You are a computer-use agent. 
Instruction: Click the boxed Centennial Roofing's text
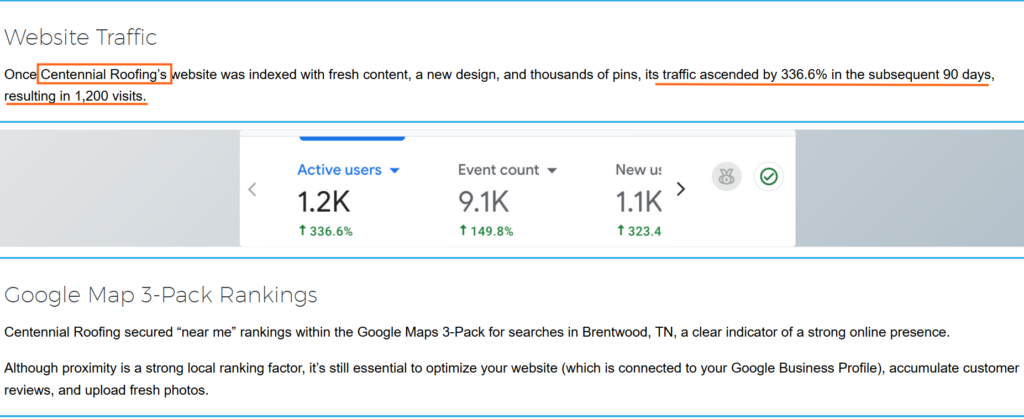pyautogui.click(x=105, y=74)
